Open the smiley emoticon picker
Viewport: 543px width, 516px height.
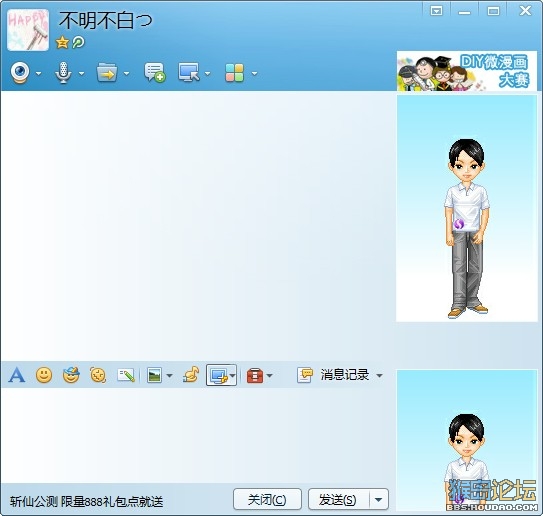point(44,375)
